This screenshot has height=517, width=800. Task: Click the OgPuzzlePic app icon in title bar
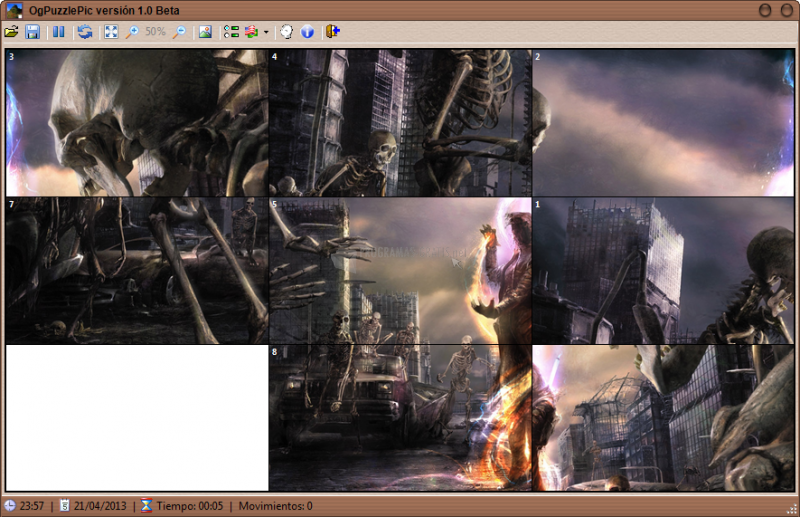14,10
